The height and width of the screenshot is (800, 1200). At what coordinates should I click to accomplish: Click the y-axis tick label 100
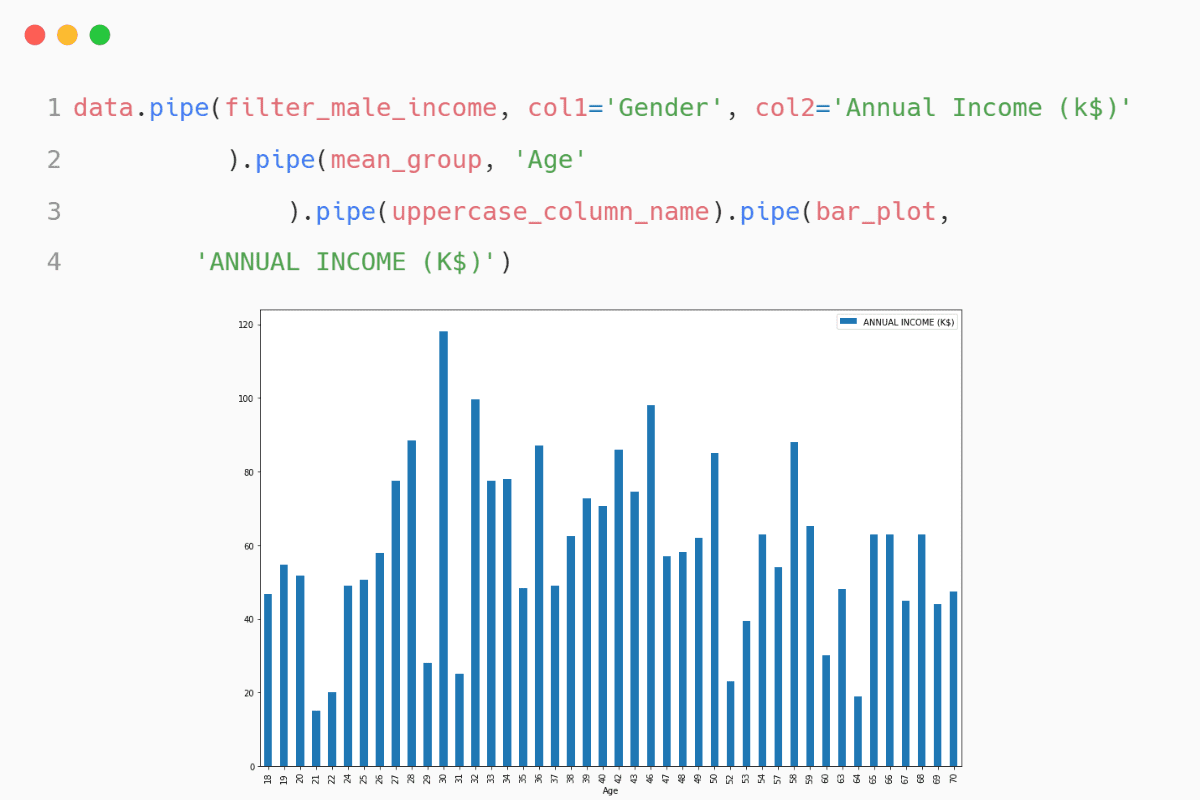(246, 398)
